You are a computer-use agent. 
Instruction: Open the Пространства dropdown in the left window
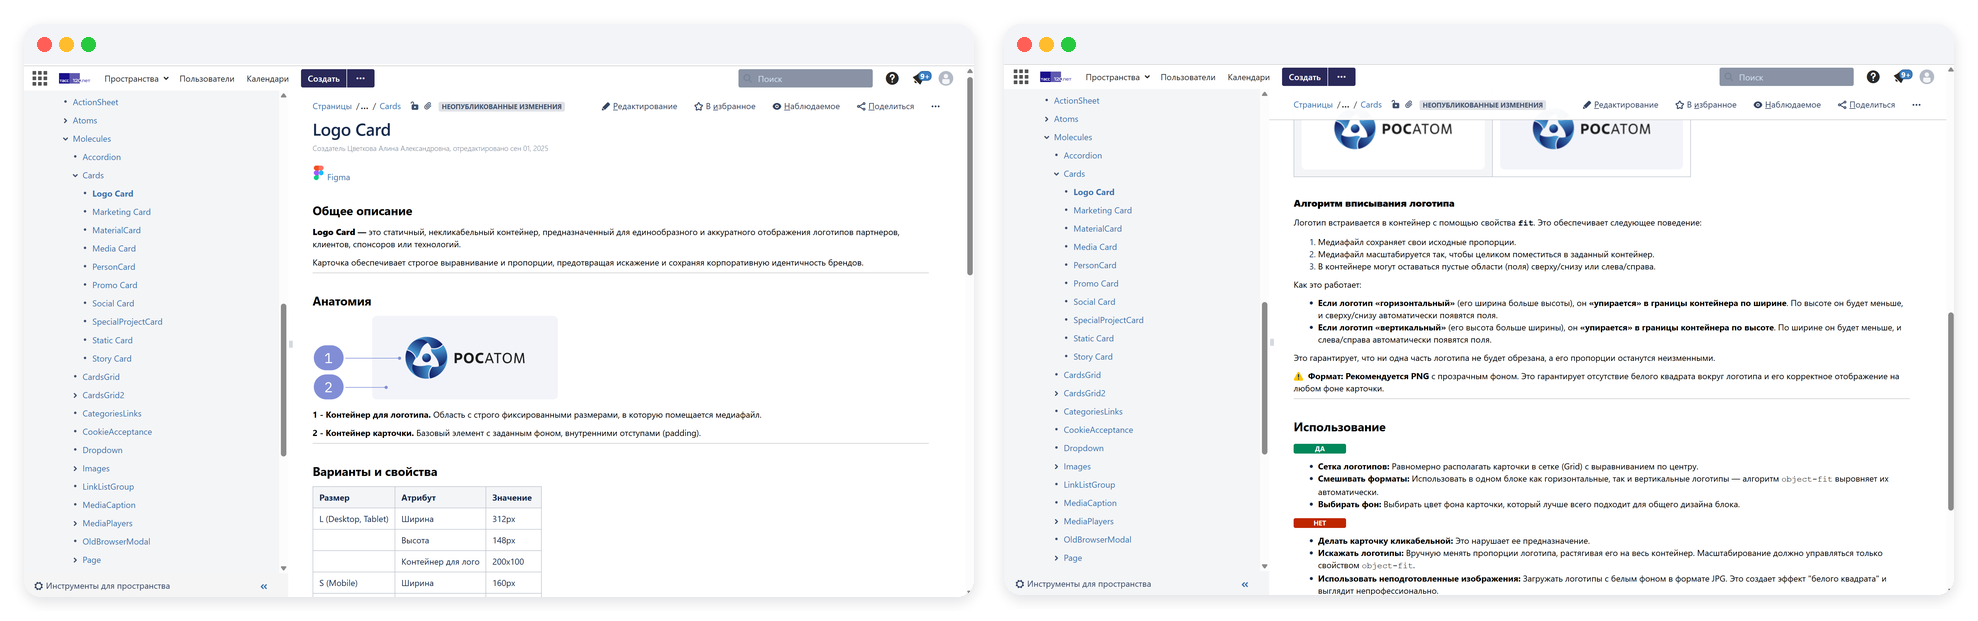137,79
